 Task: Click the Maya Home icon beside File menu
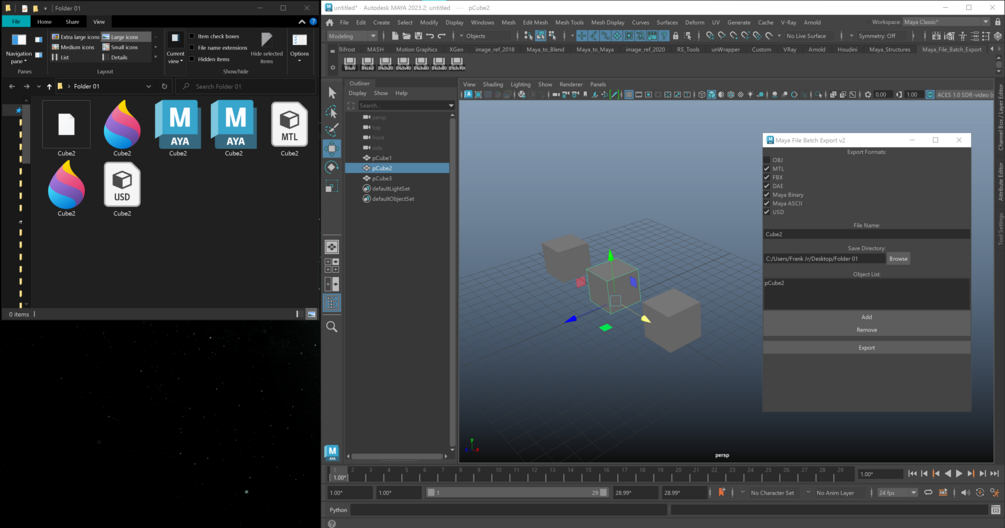point(329,22)
